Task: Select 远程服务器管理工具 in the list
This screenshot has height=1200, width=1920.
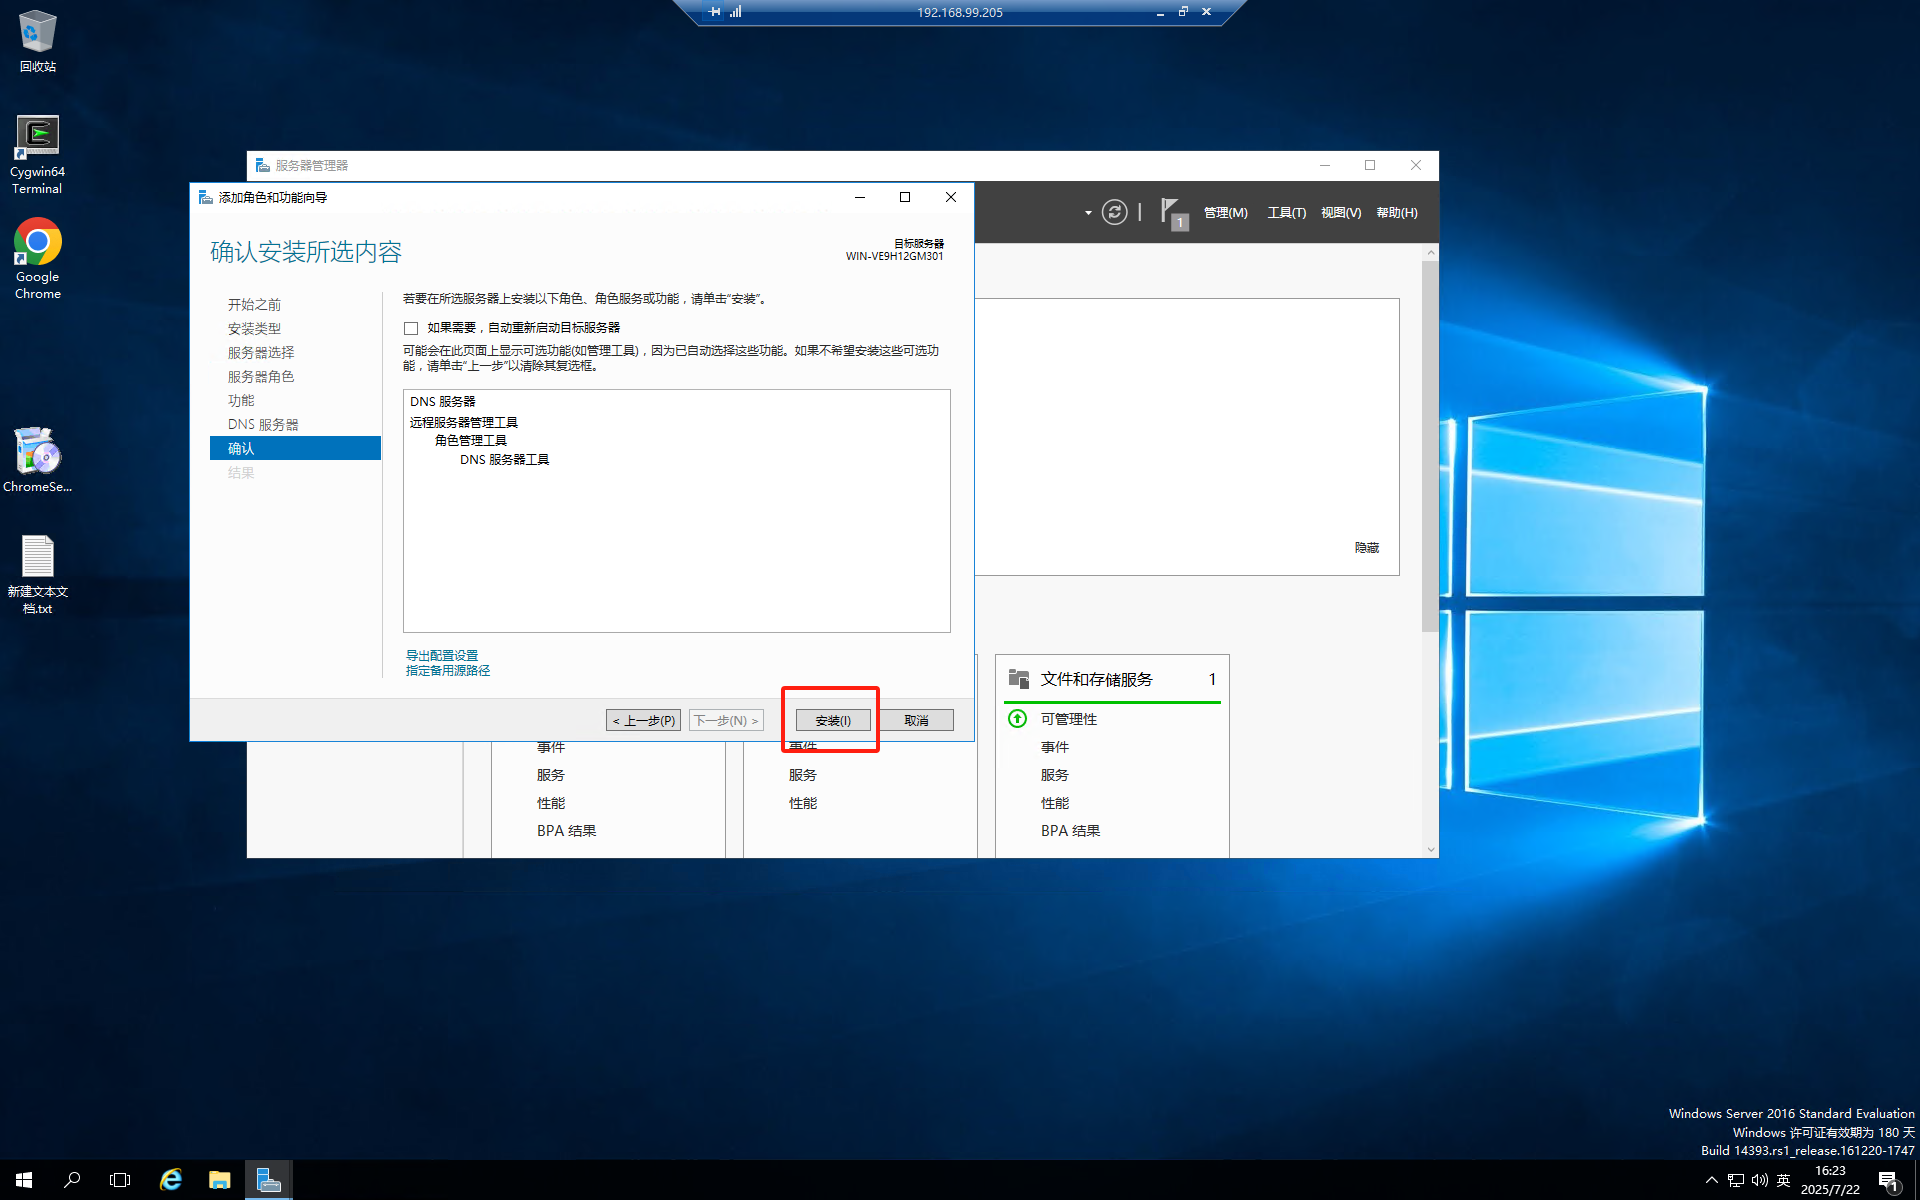Action: click(464, 423)
